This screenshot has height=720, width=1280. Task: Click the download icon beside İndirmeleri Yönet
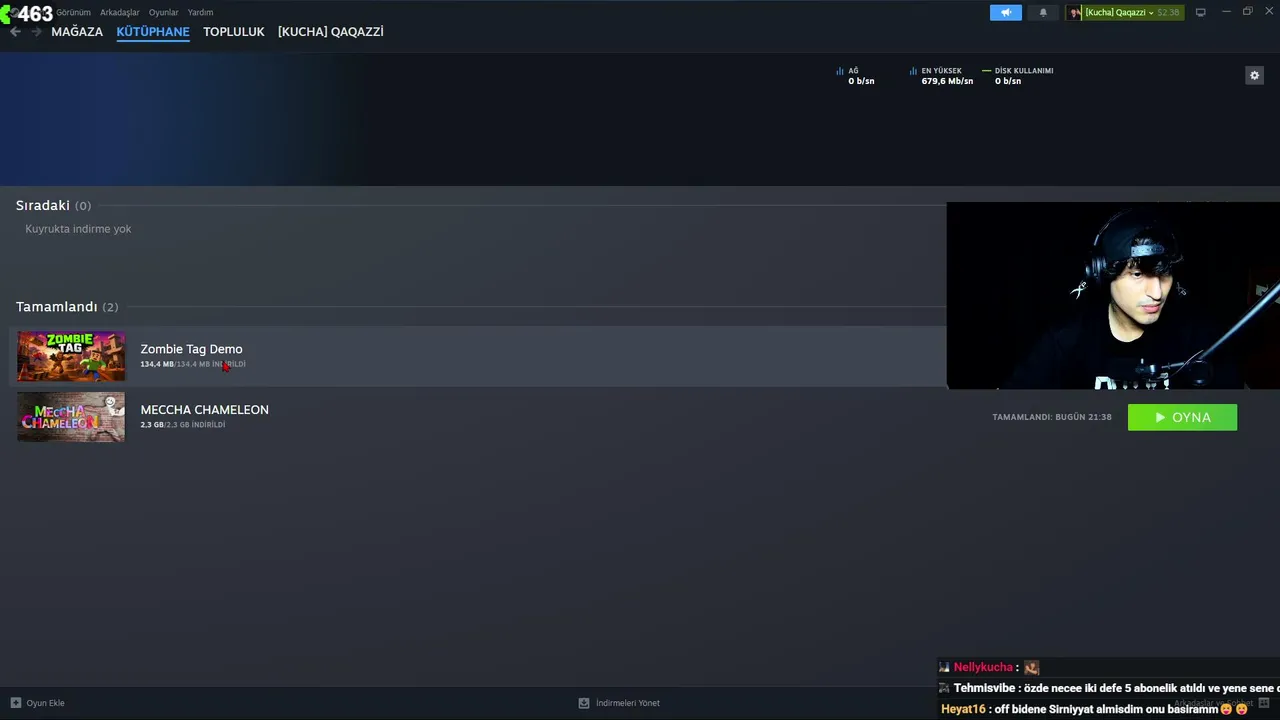584,703
